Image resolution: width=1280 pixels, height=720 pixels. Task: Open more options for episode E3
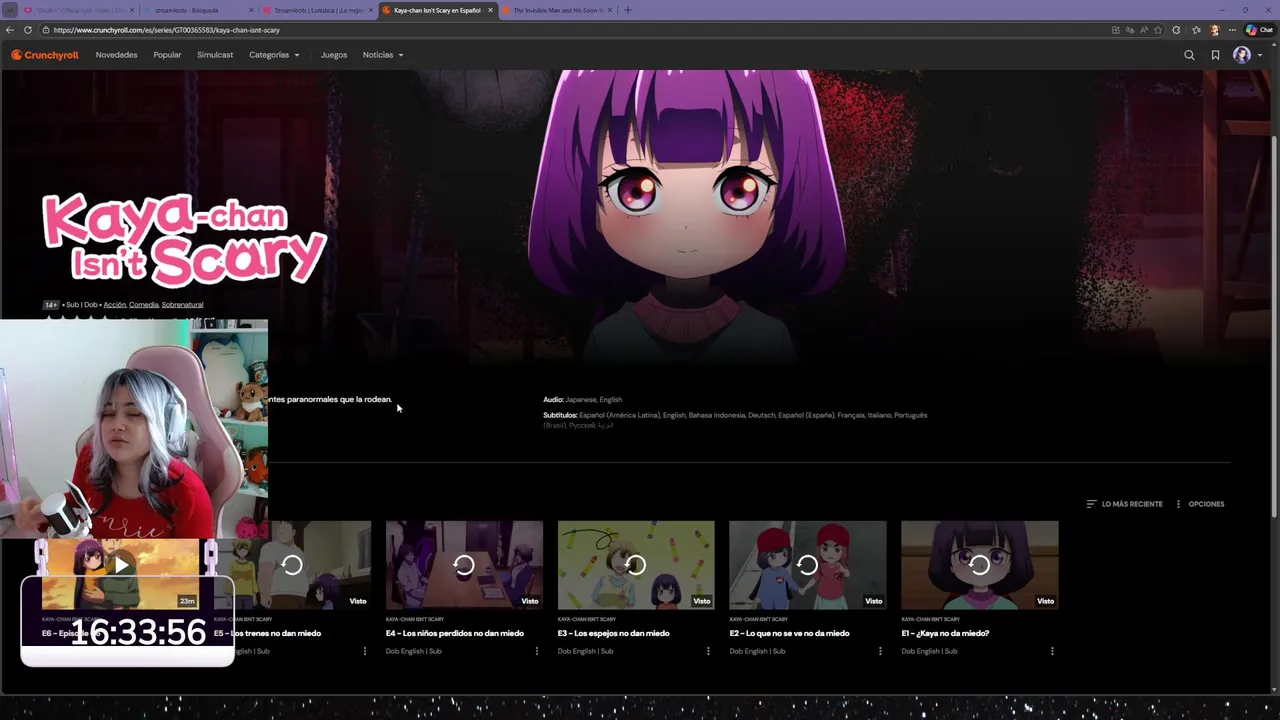click(708, 651)
